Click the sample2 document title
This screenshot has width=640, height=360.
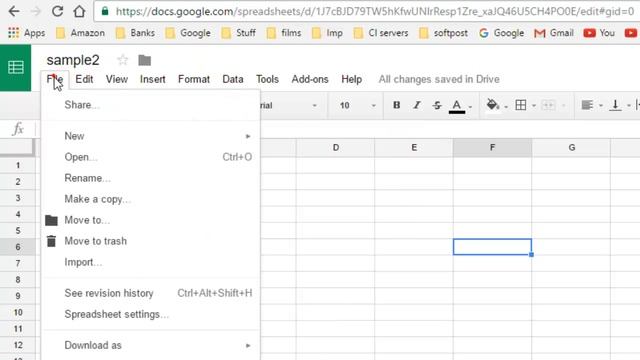coord(73,60)
